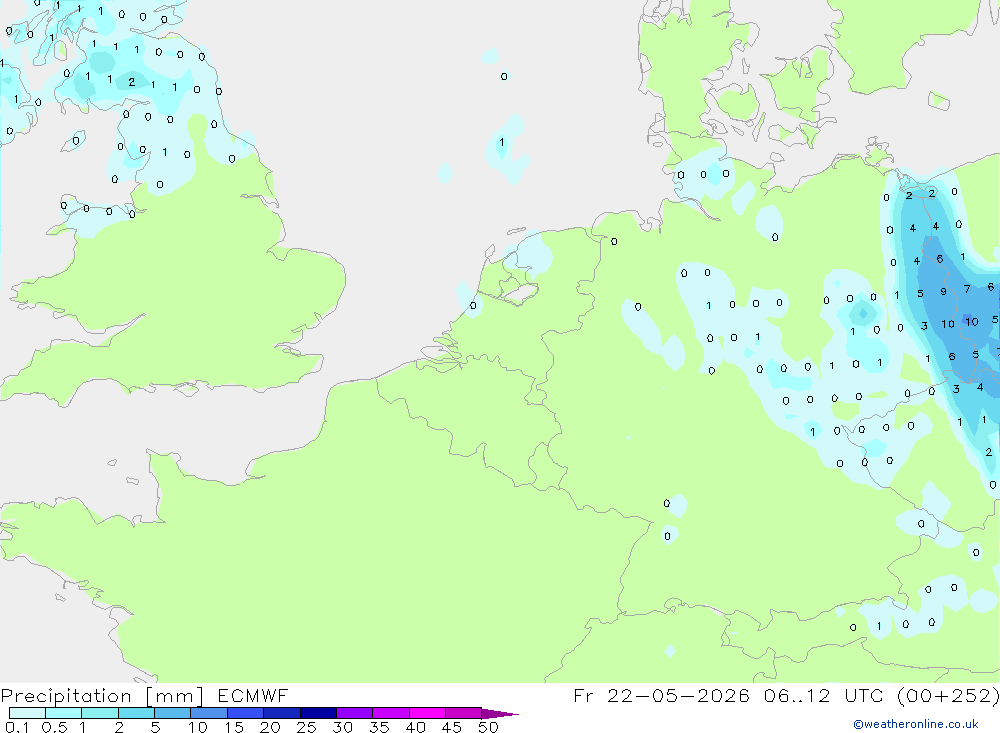The height and width of the screenshot is (733, 1000).
Task: Click the '25' legend scale label
Action: (306, 727)
